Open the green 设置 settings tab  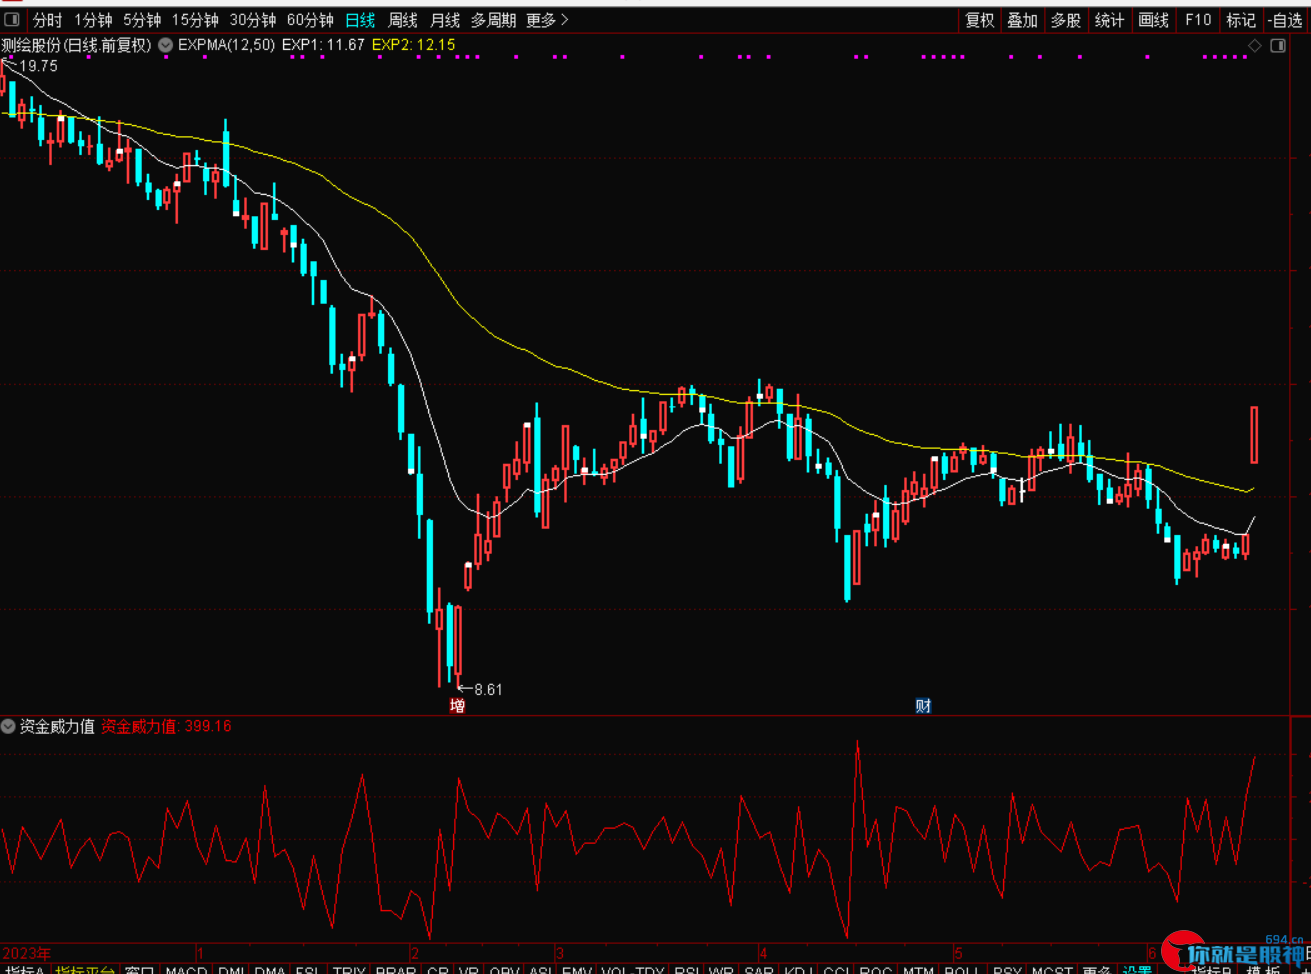(x=1137, y=970)
